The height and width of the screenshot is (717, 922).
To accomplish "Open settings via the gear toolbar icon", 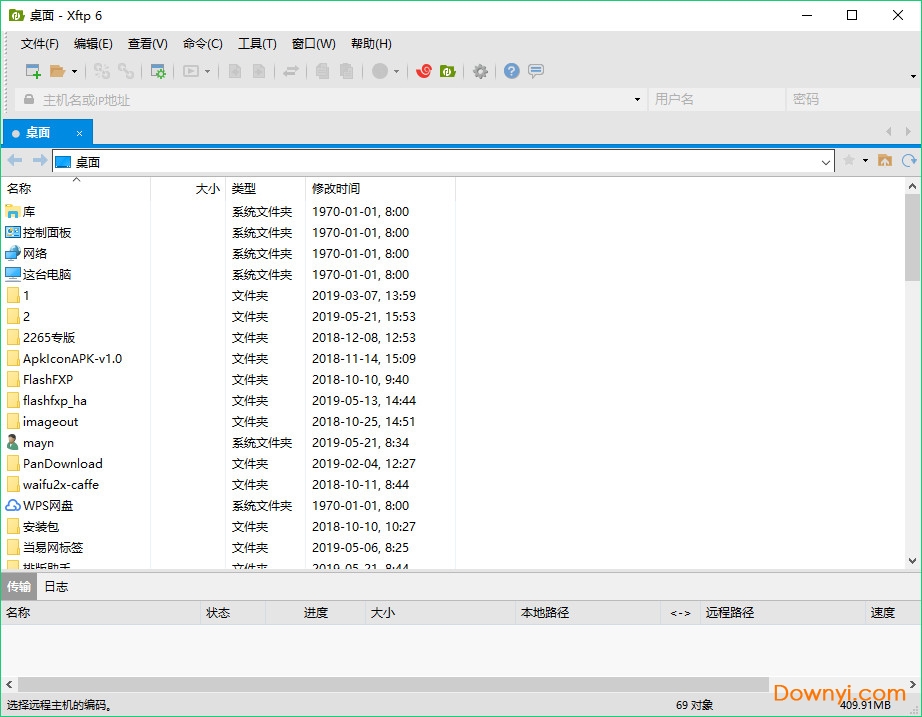I will pos(479,71).
